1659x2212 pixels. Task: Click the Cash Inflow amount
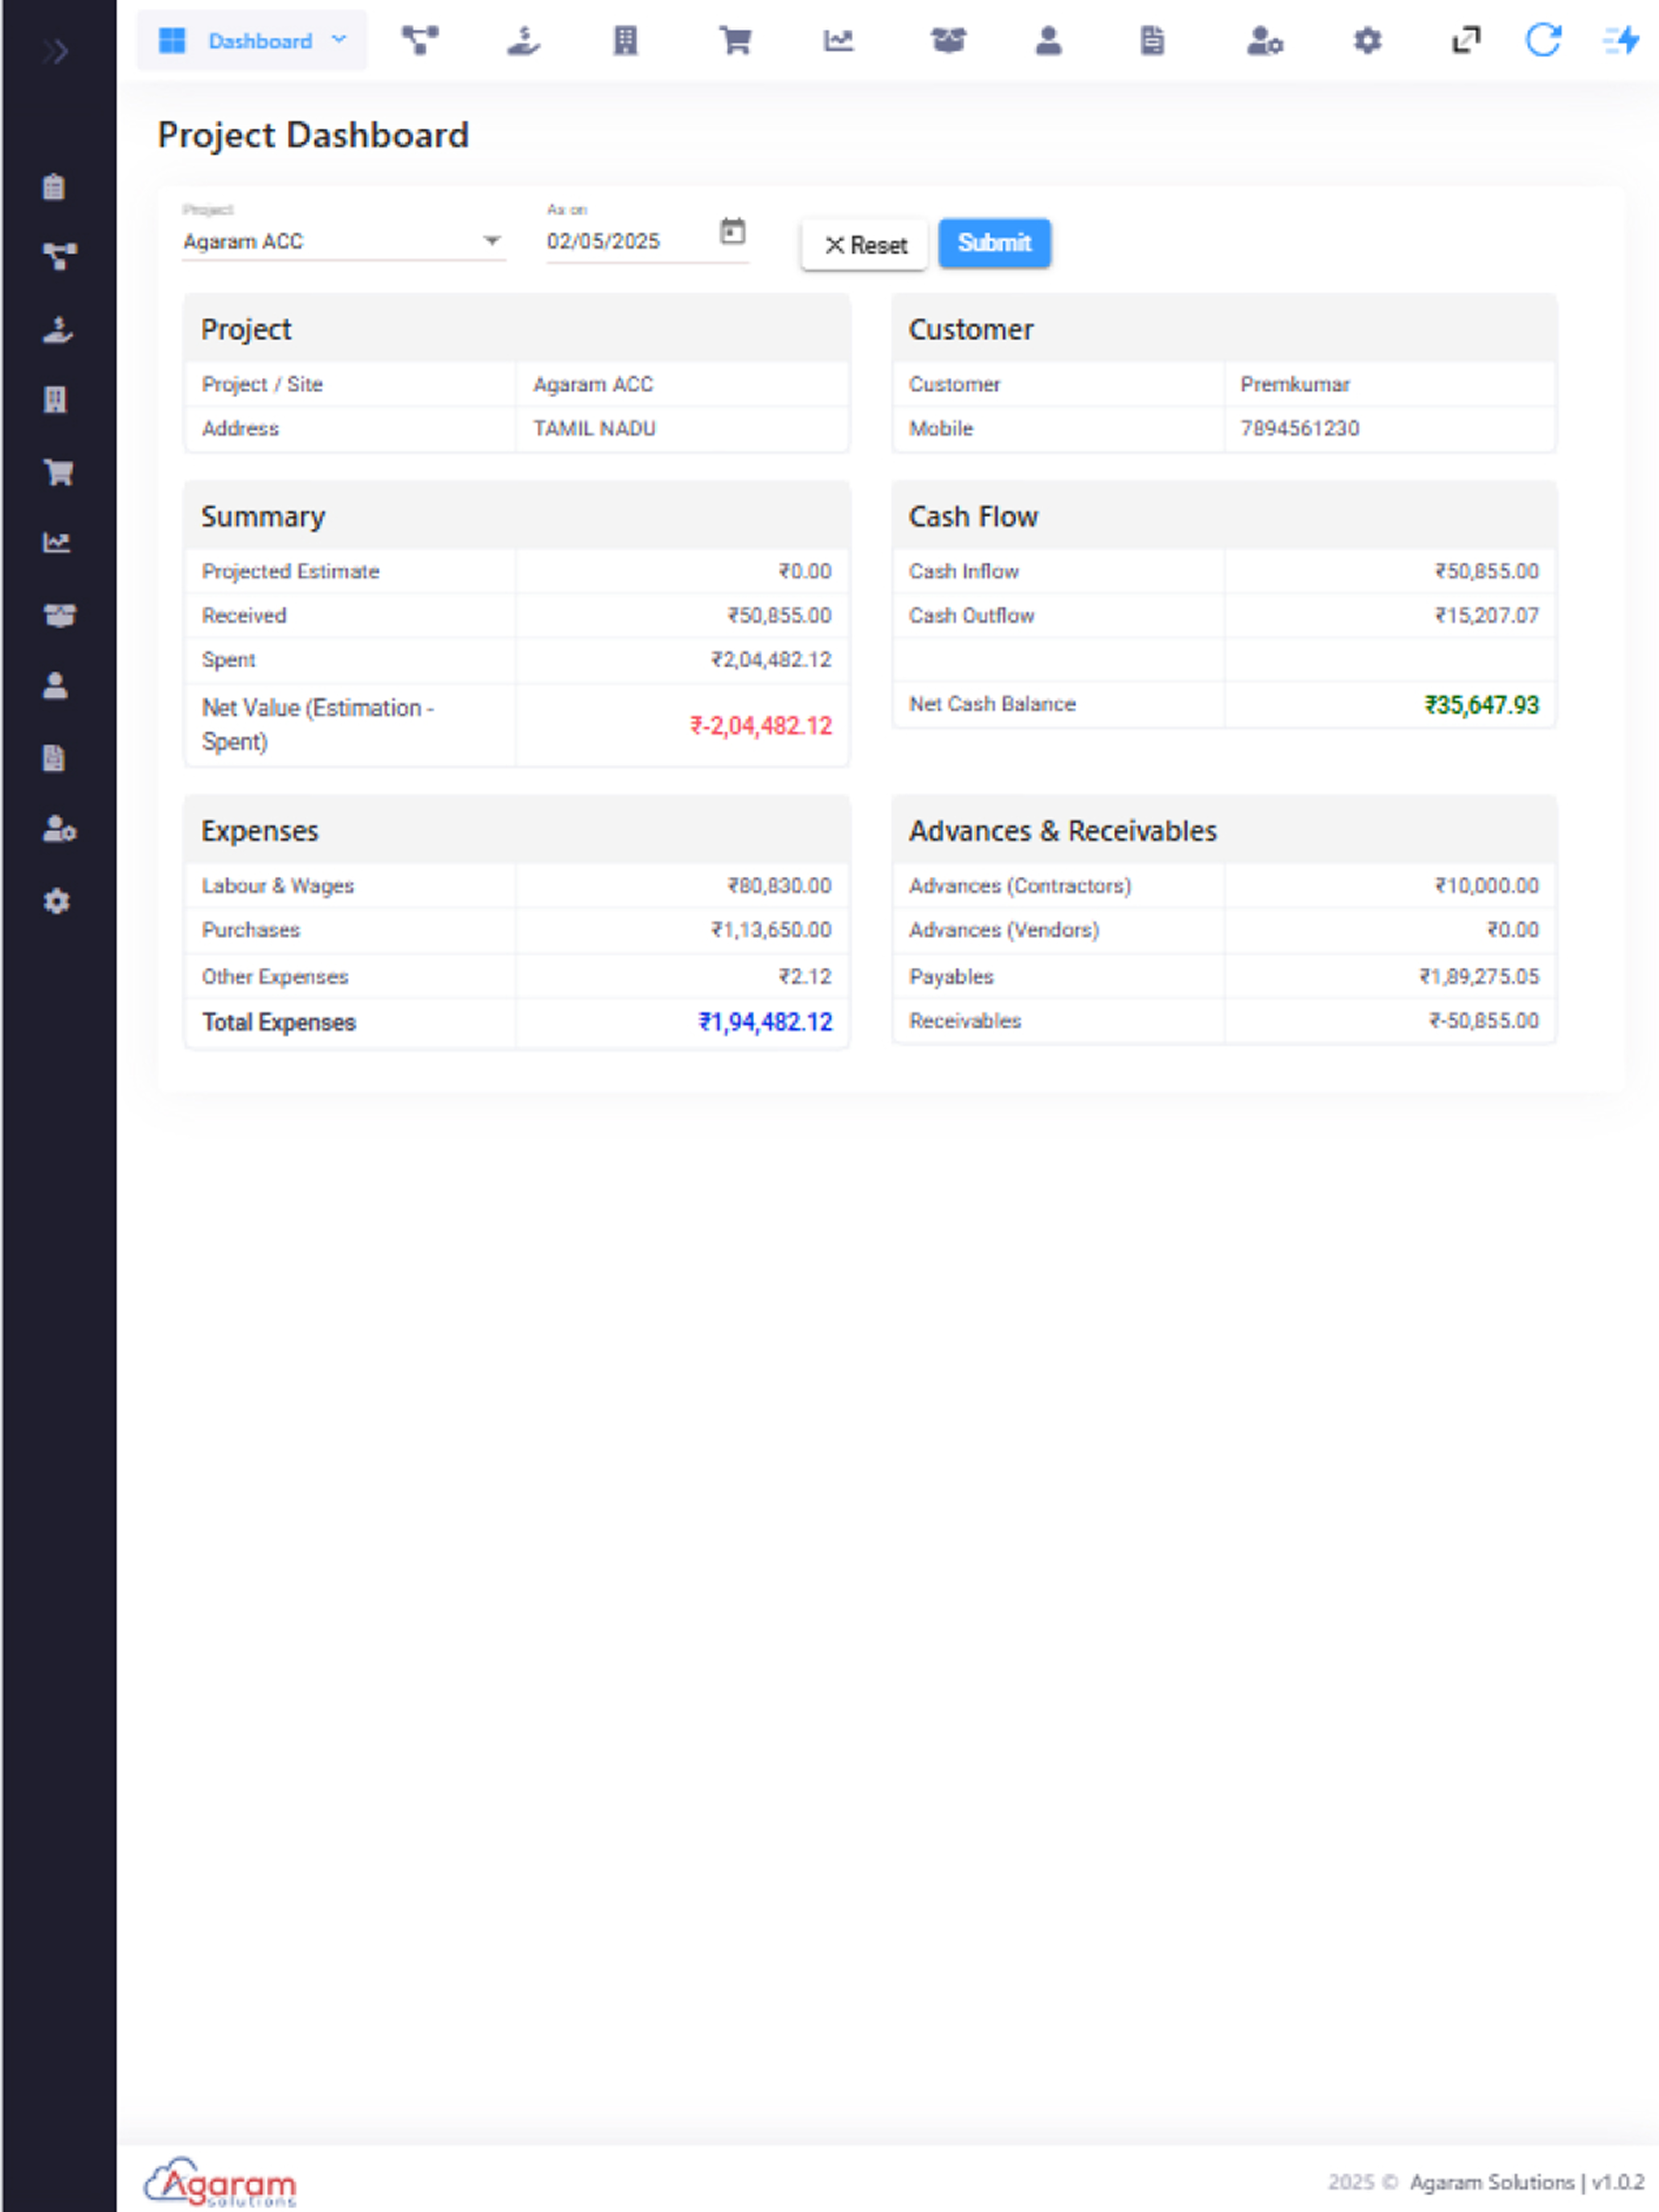pyautogui.click(x=1487, y=571)
